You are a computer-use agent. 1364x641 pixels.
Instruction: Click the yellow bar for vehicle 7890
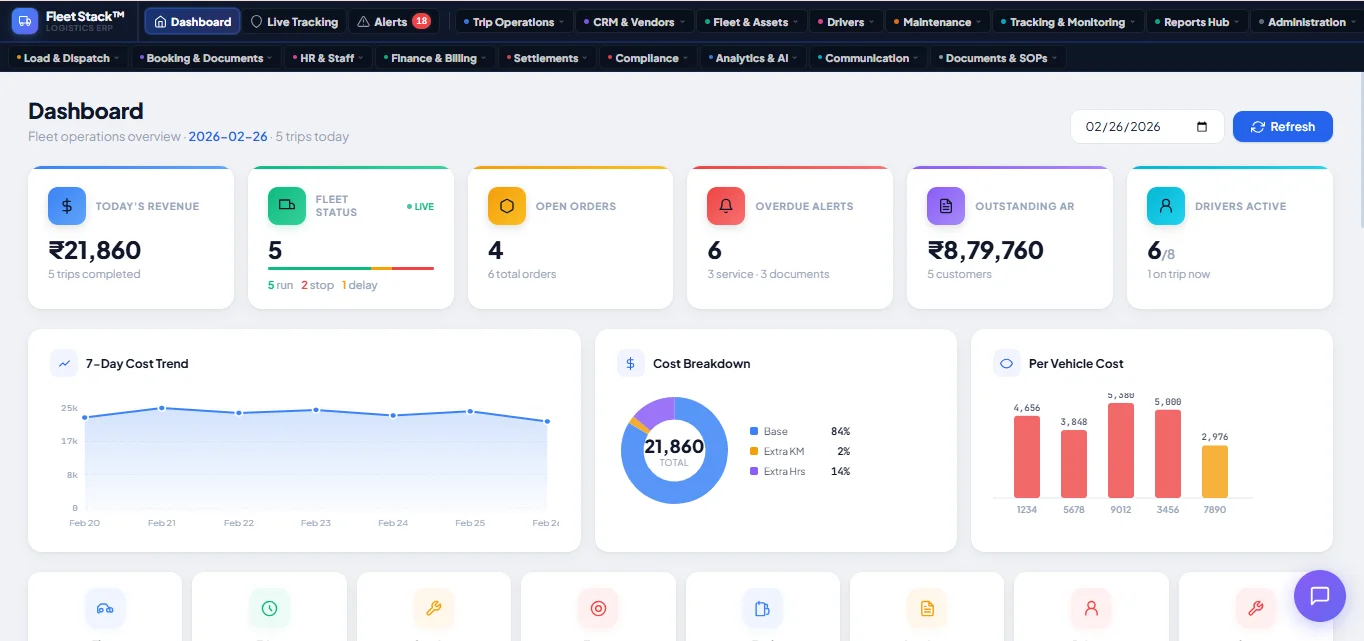(x=1215, y=472)
